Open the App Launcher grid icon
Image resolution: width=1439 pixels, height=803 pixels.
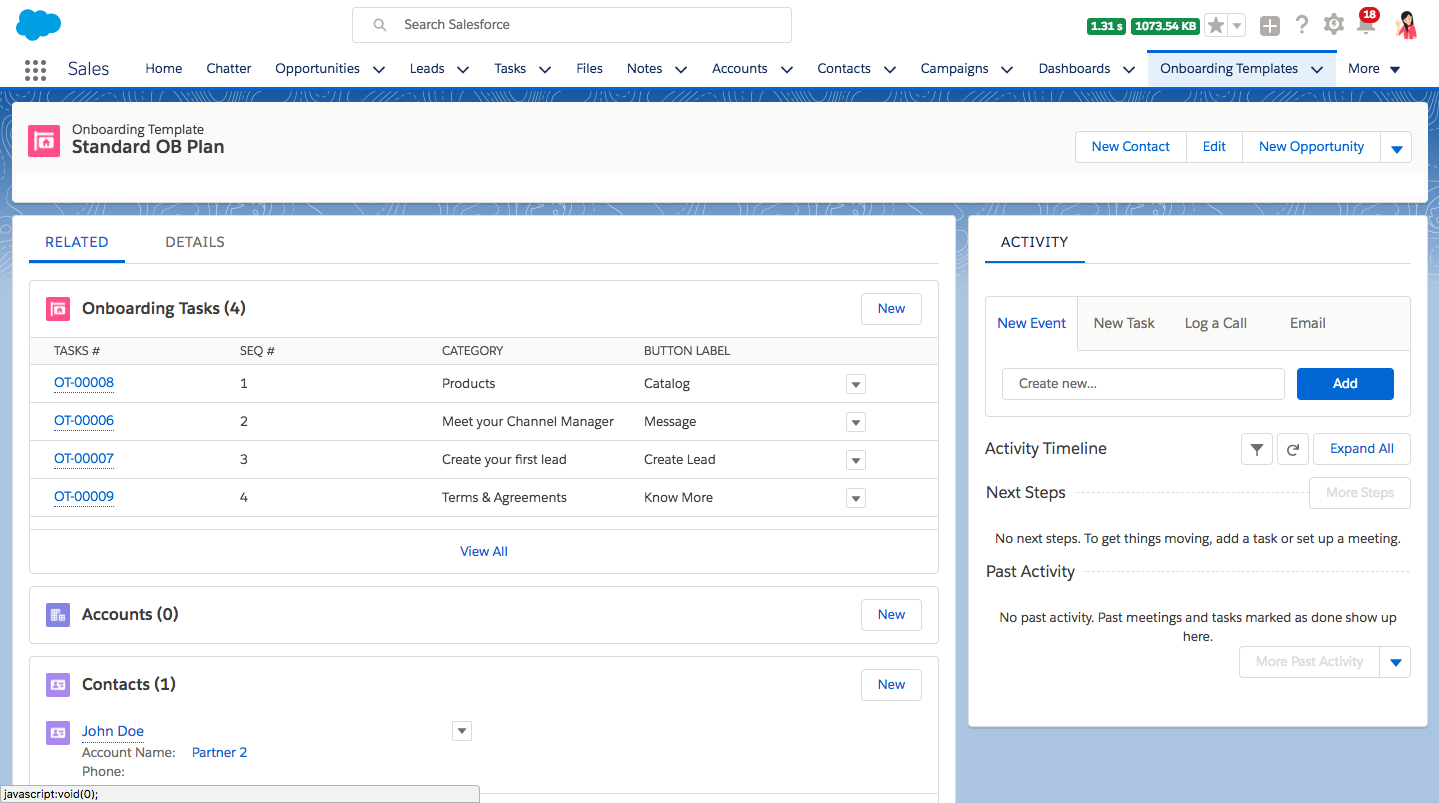pos(36,69)
